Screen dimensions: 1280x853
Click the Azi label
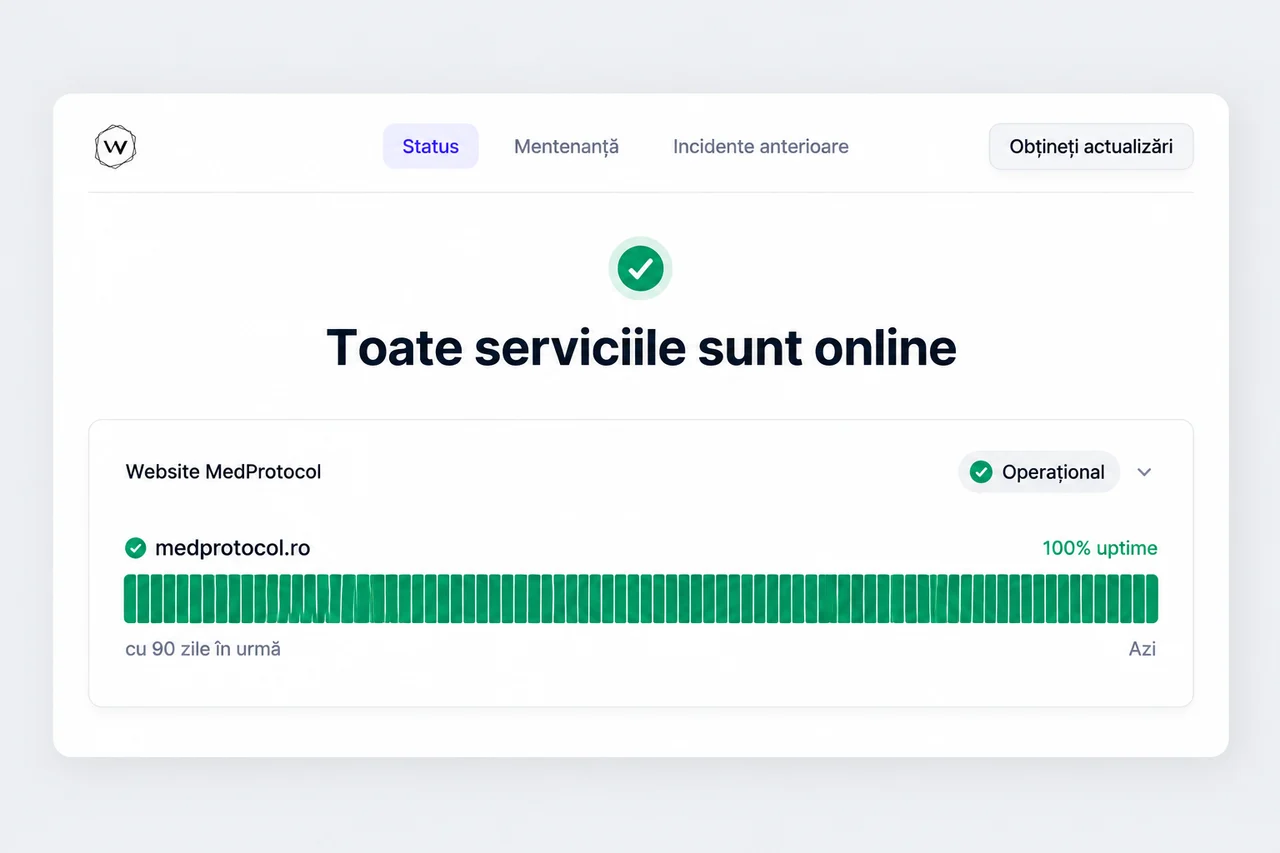click(1142, 649)
